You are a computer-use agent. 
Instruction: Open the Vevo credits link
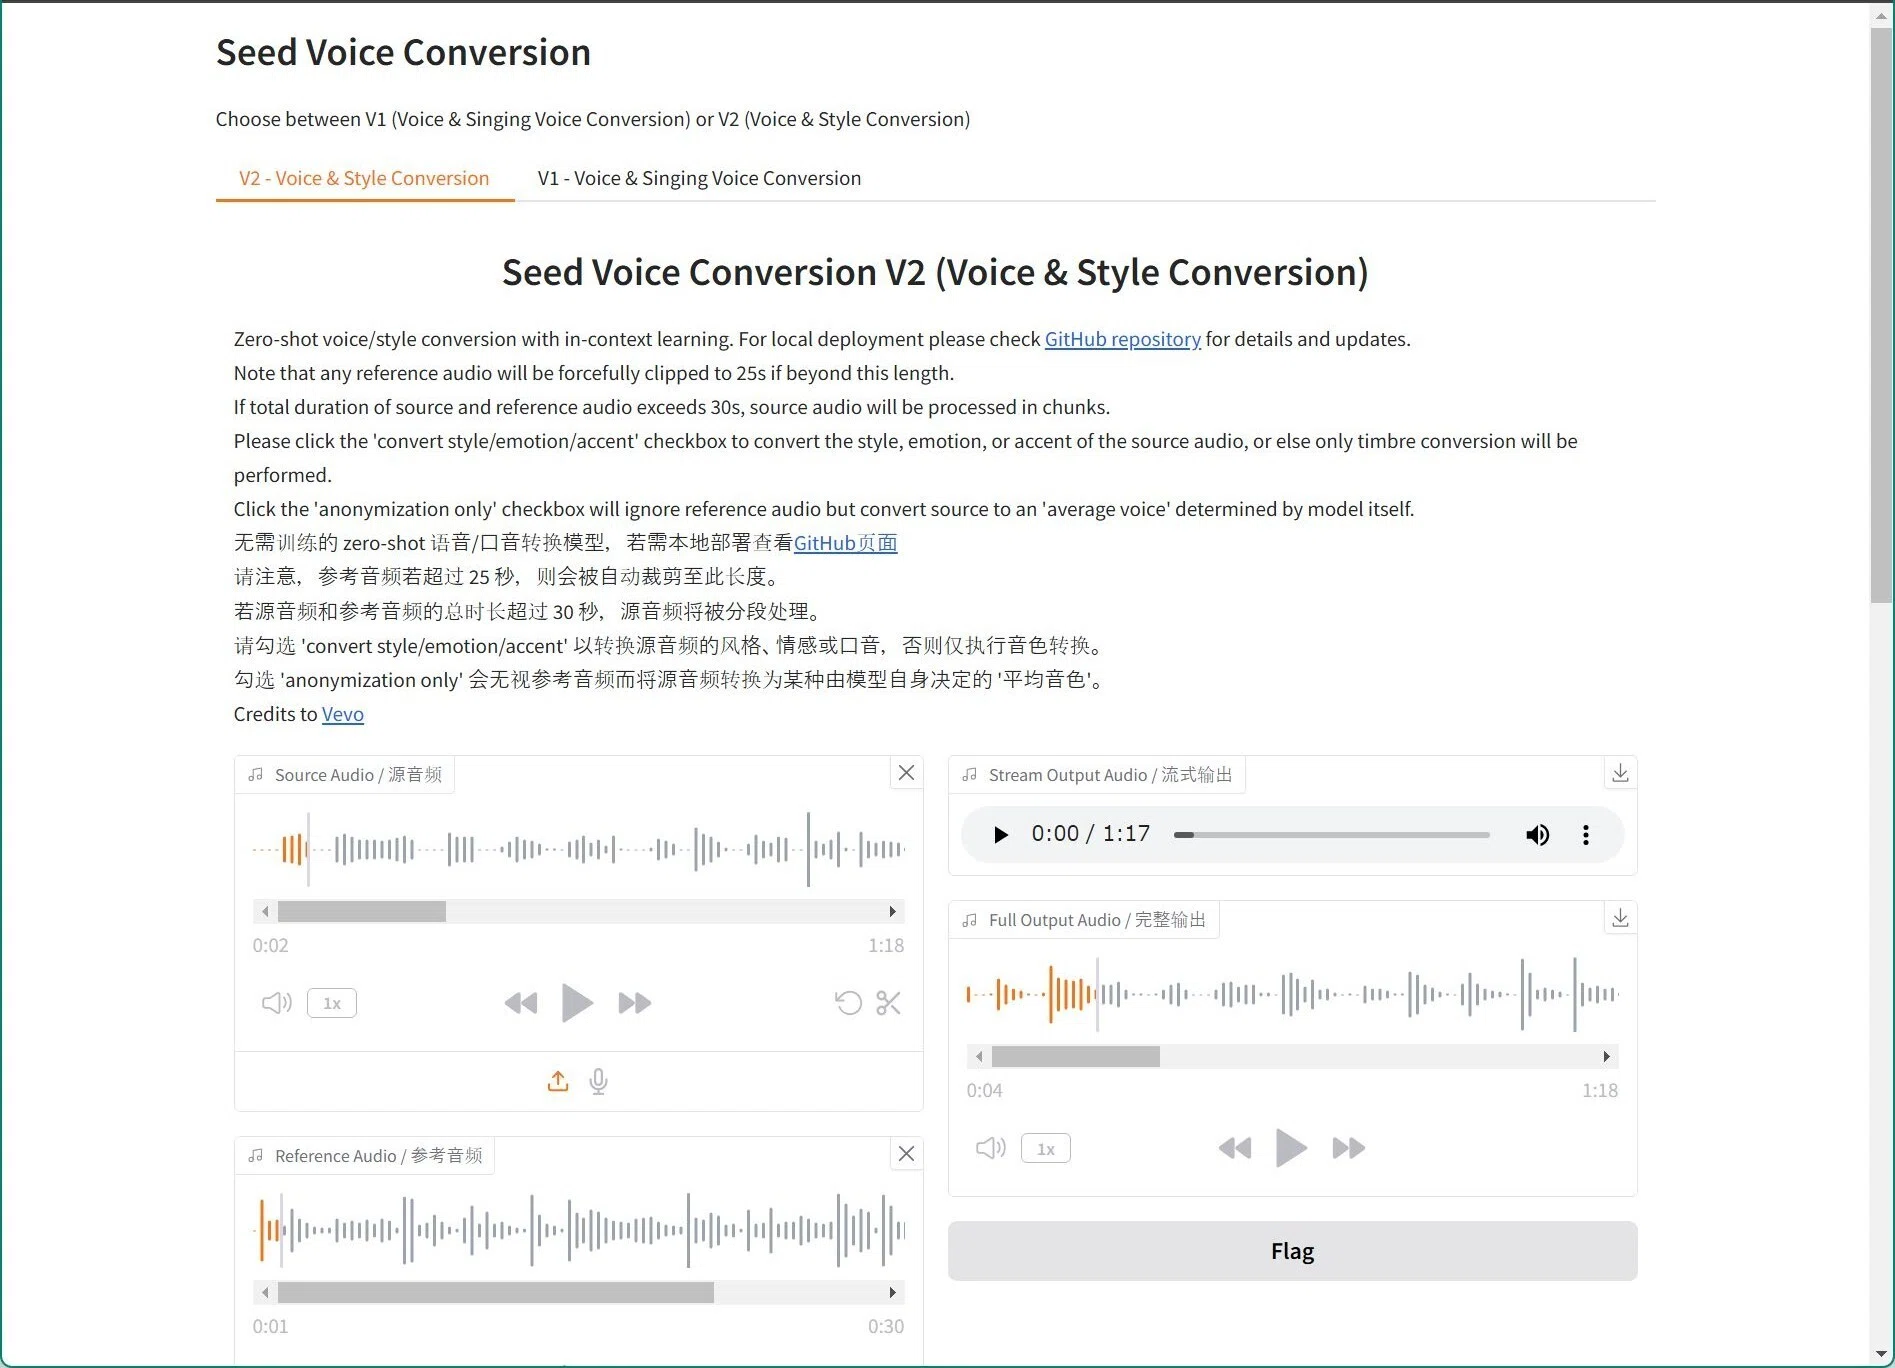(343, 714)
